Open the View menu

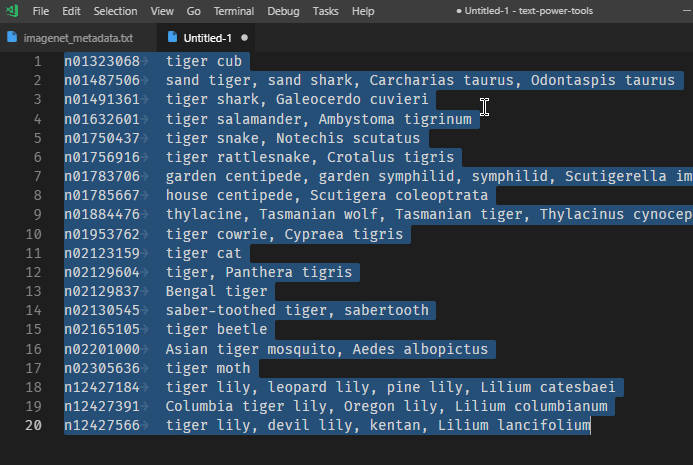(162, 11)
